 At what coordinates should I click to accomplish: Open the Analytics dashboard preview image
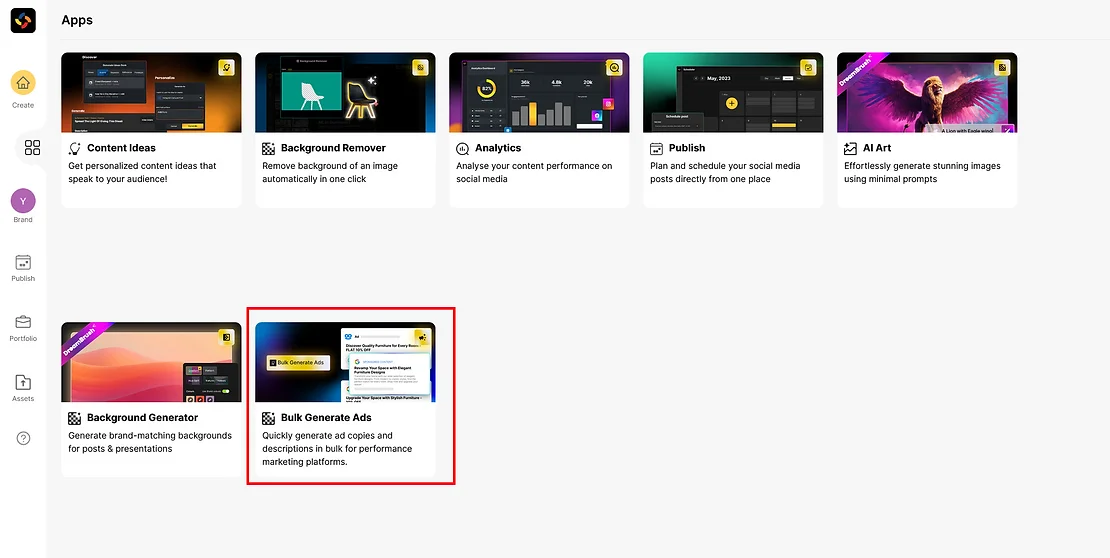coord(539,93)
